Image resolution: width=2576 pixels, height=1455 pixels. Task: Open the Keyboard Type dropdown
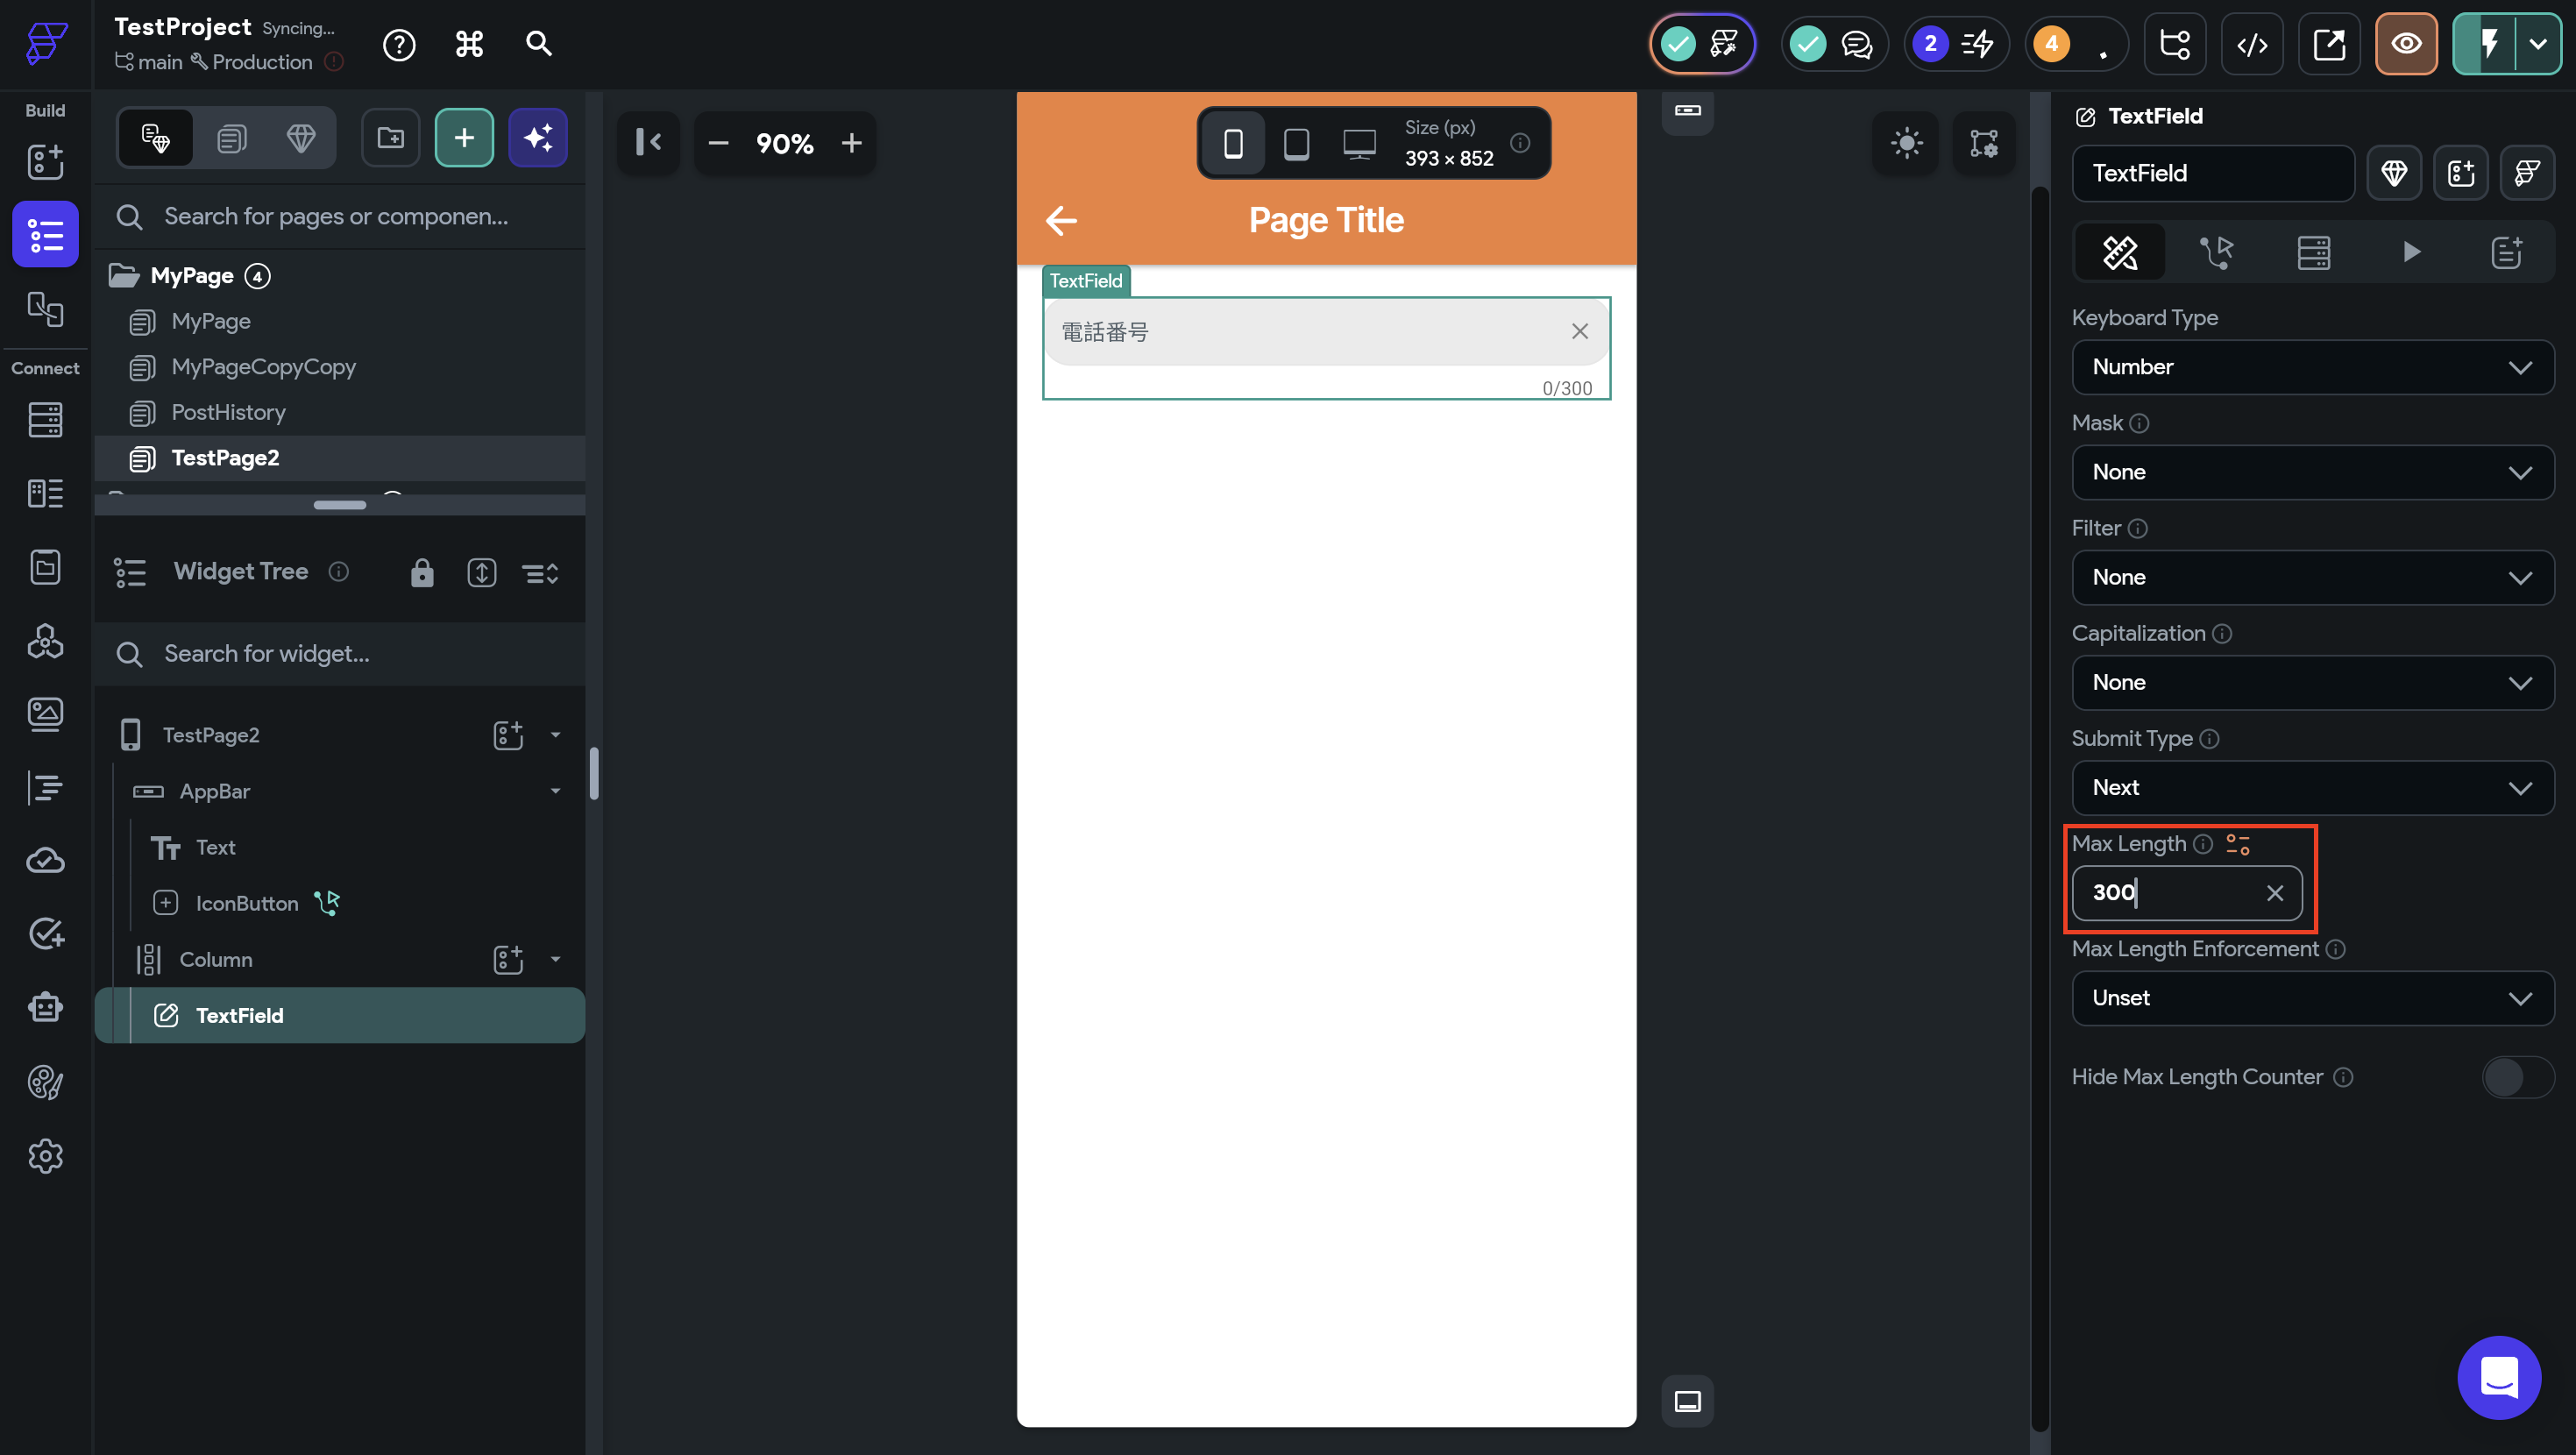coord(2312,367)
